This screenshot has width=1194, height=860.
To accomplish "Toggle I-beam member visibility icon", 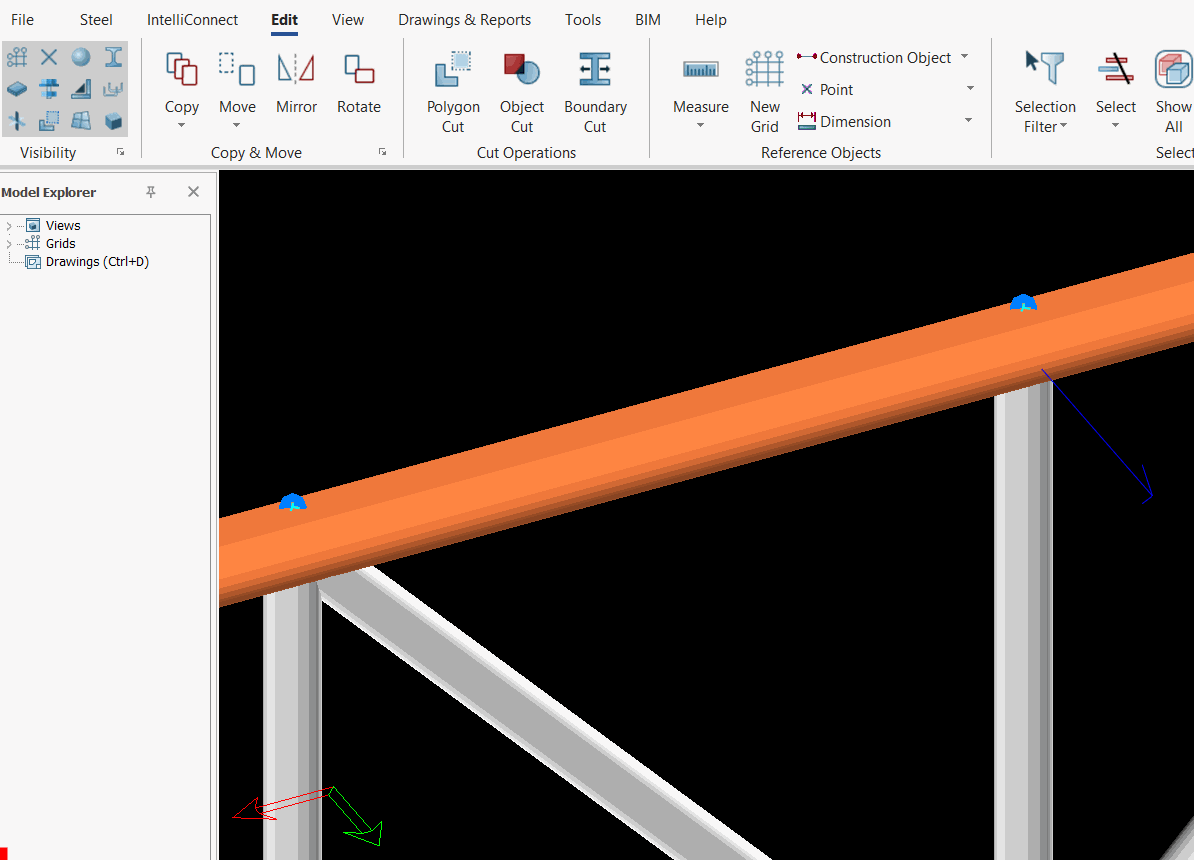I will pos(113,57).
